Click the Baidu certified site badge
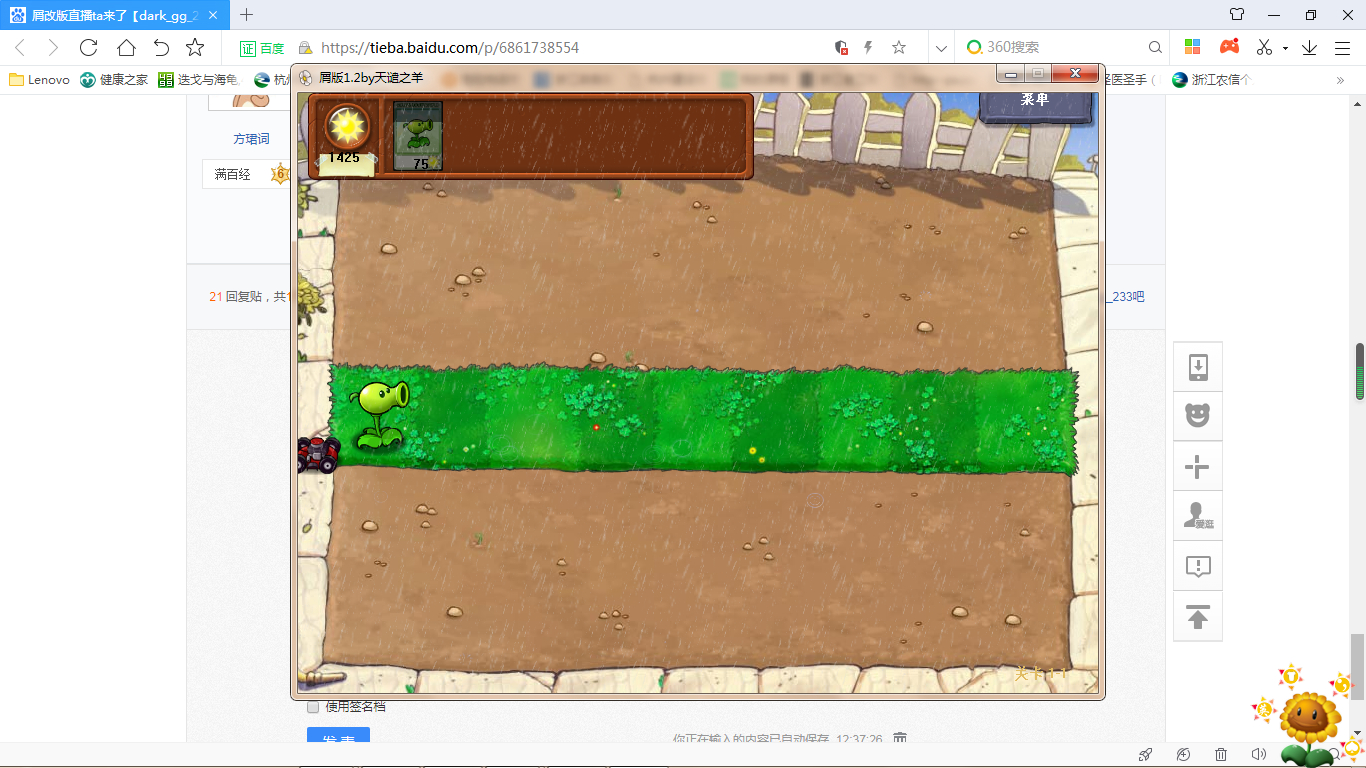The width and height of the screenshot is (1366, 768). [x=262, y=48]
